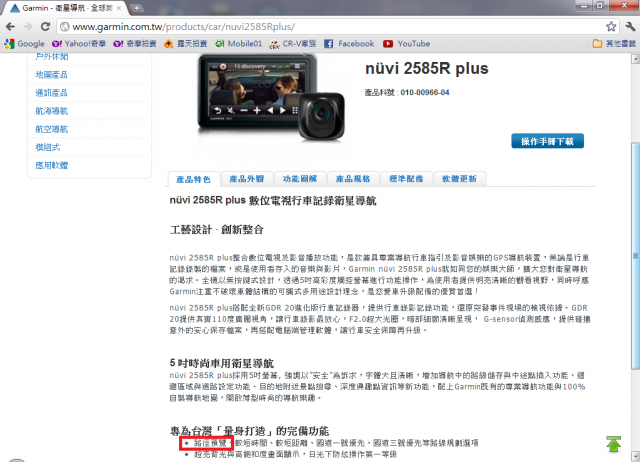
Task: Click the browser Forward arrow
Action: pos(28,27)
